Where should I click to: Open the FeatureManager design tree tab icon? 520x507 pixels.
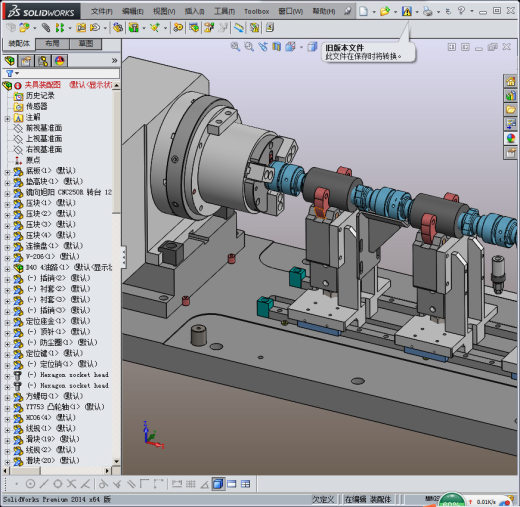pyautogui.click(x=10, y=61)
